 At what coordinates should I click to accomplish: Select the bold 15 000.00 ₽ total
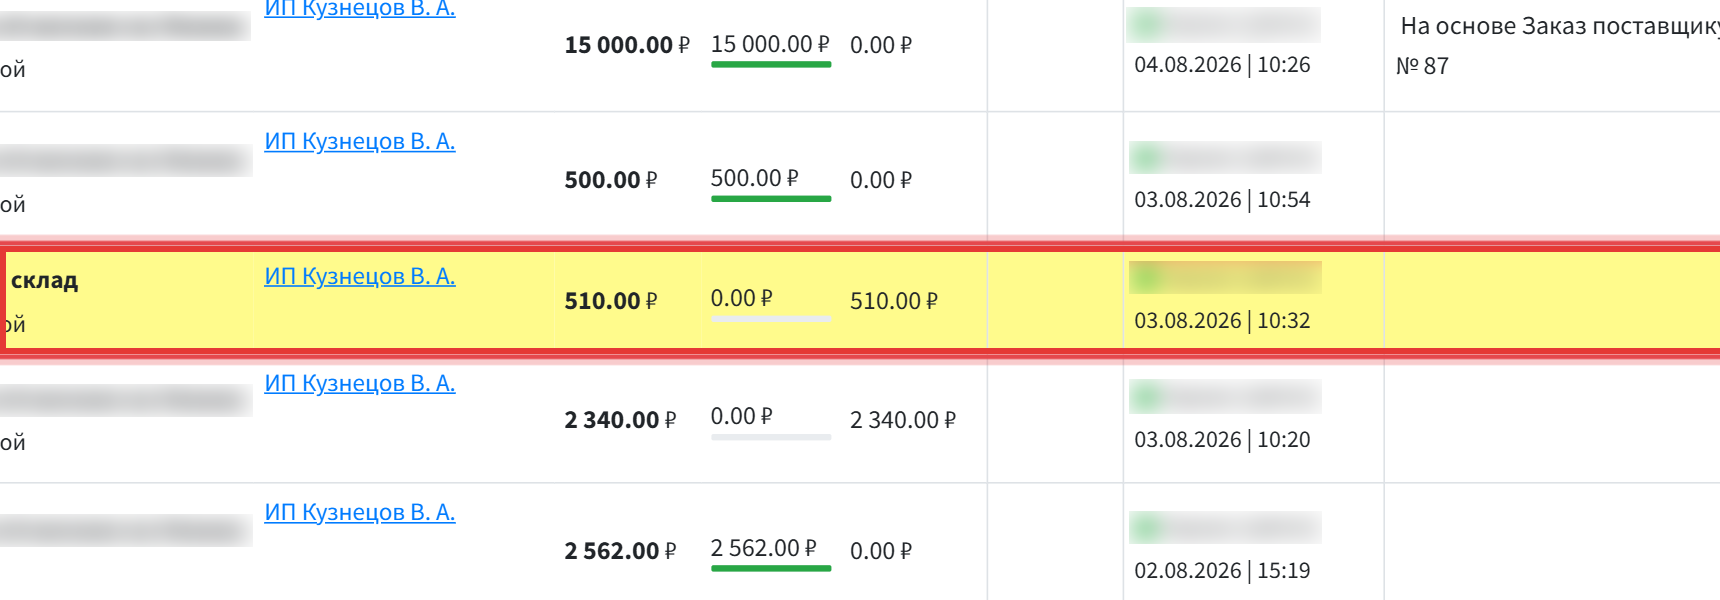click(x=627, y=45)
